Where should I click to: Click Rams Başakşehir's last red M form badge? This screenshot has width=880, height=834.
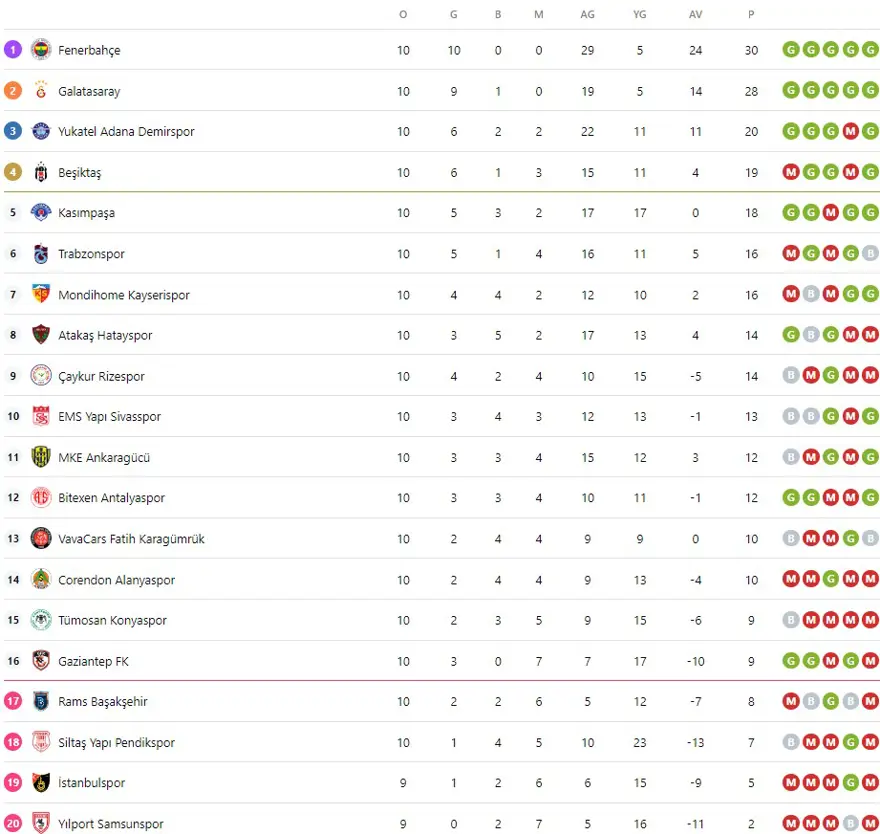point(870,702)
